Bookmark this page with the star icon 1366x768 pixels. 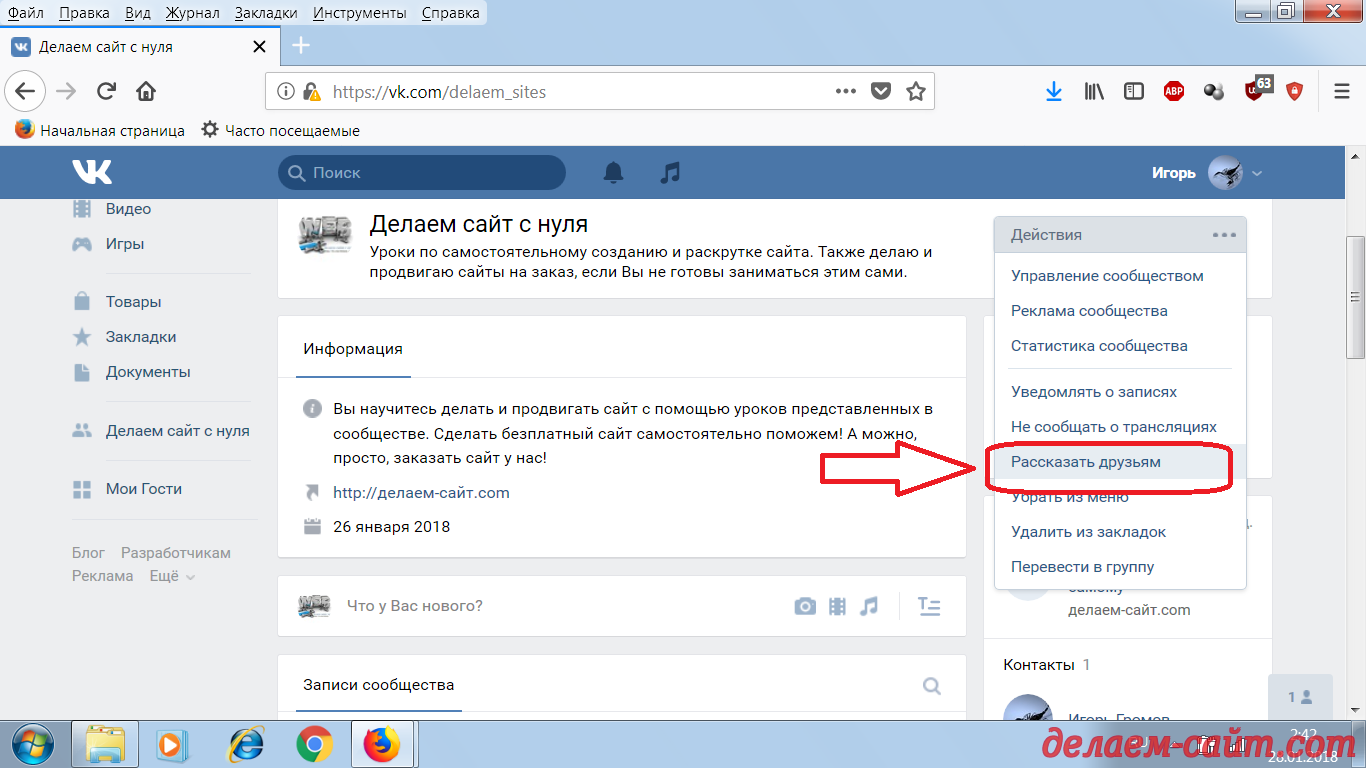coord(915,91)
